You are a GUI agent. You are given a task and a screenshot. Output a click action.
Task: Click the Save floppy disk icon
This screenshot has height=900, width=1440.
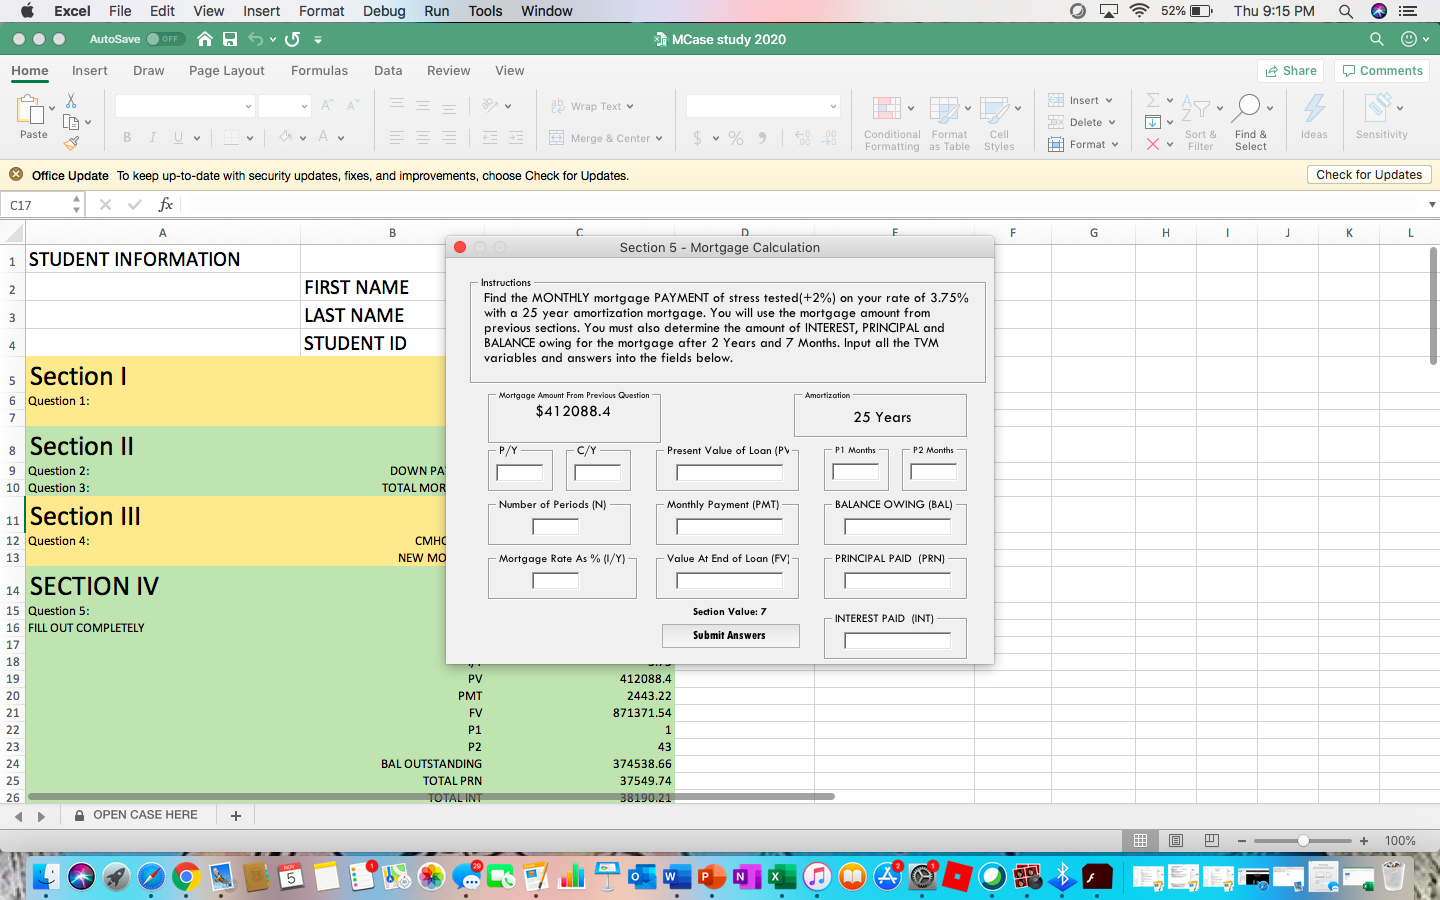click(230, 39)
